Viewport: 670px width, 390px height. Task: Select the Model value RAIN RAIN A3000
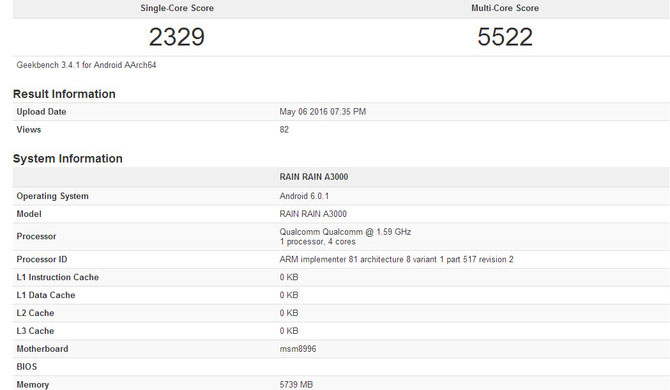point(313,214)
